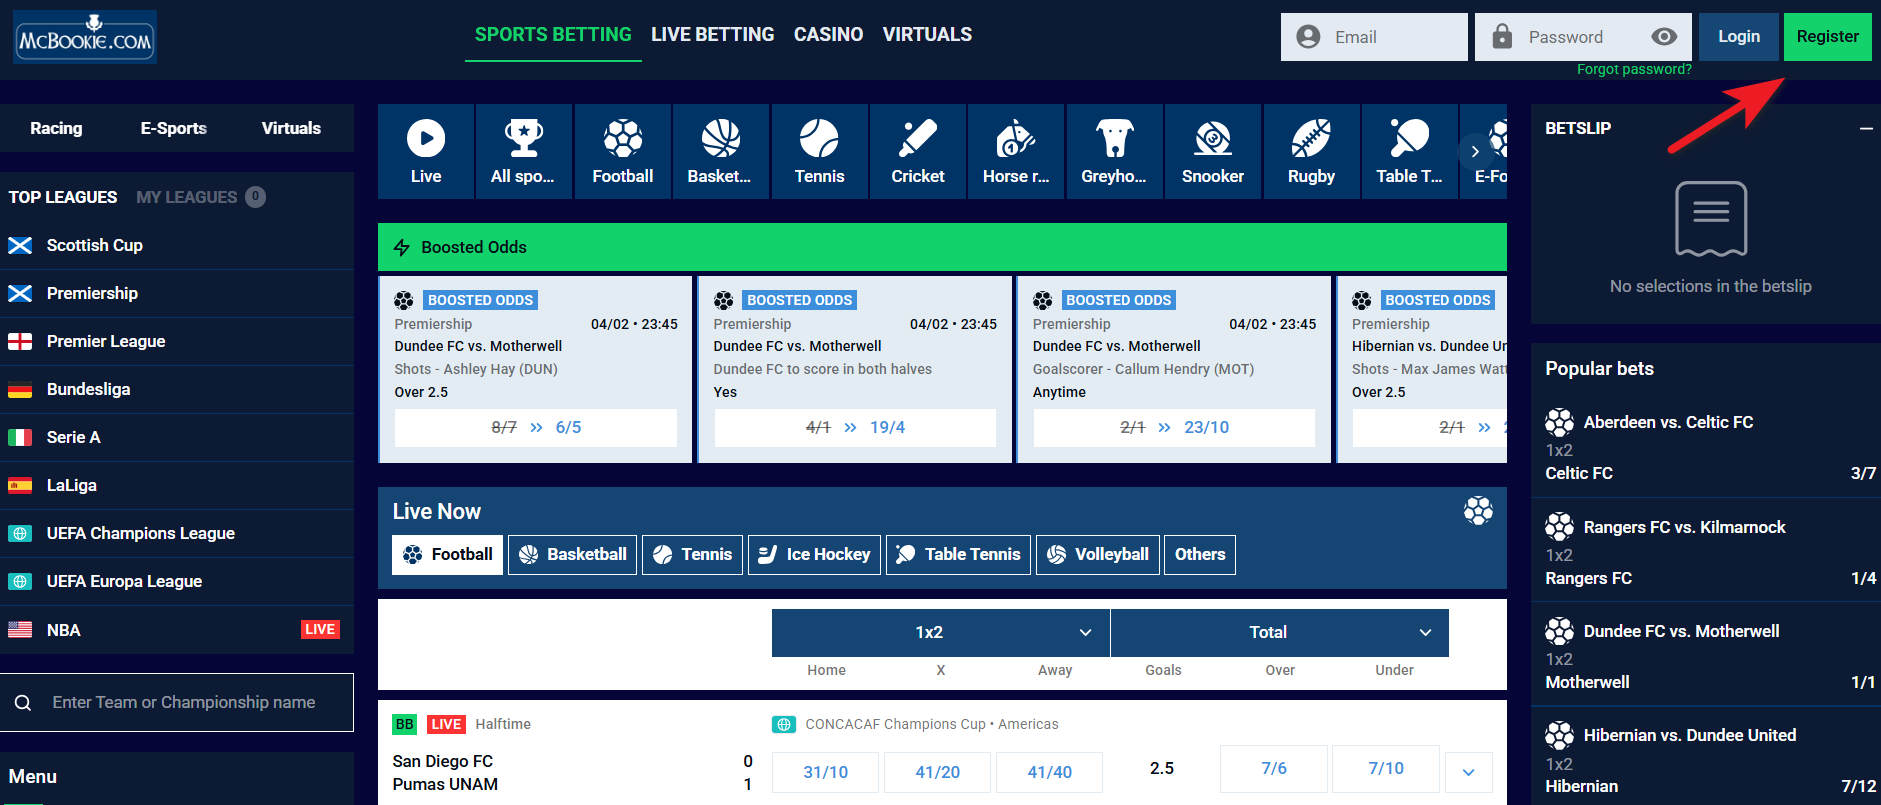Viewport: 1881px width, 805px height.
Task: Toggle password visibility eye icon
Action: (x=1664, y=37)
